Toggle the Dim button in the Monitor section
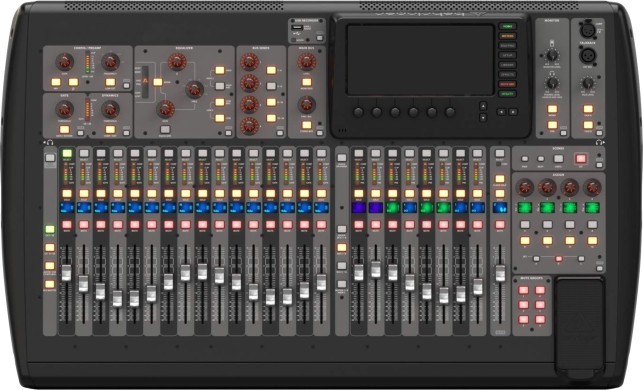Viewport: 643px width, 390px height. [552, 125]
